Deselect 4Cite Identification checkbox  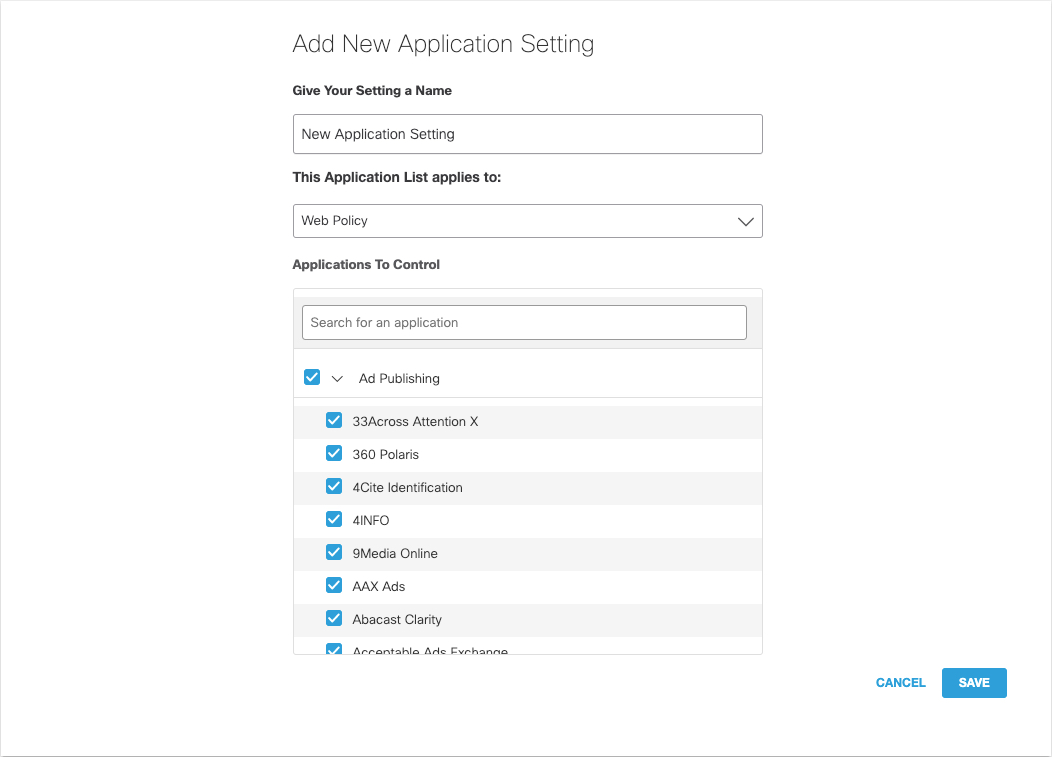click(334, 487)
